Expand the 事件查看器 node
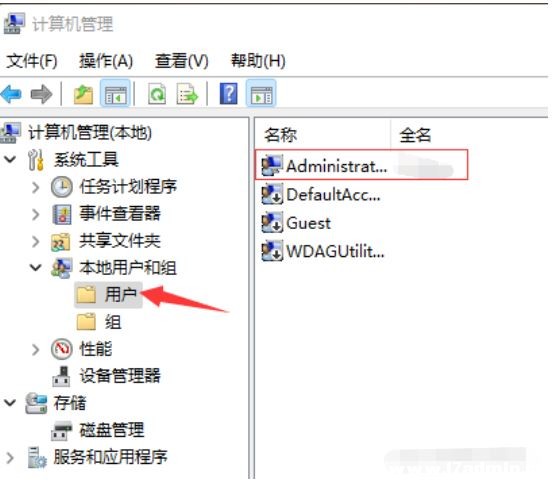 click(x=35, y=214)
